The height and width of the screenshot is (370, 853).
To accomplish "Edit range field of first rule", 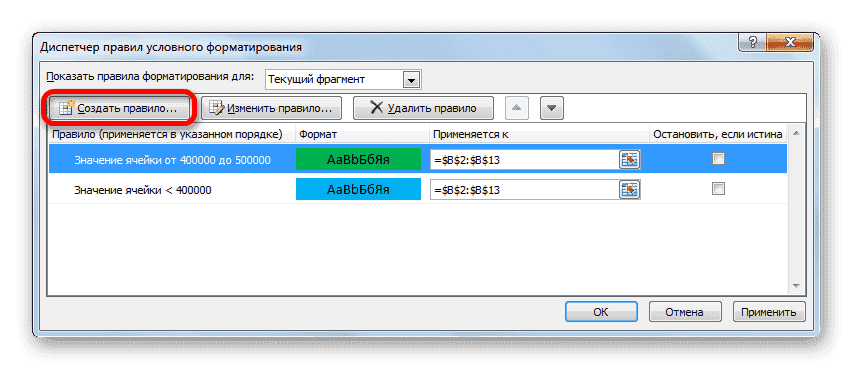I will (x=524, y=159).
